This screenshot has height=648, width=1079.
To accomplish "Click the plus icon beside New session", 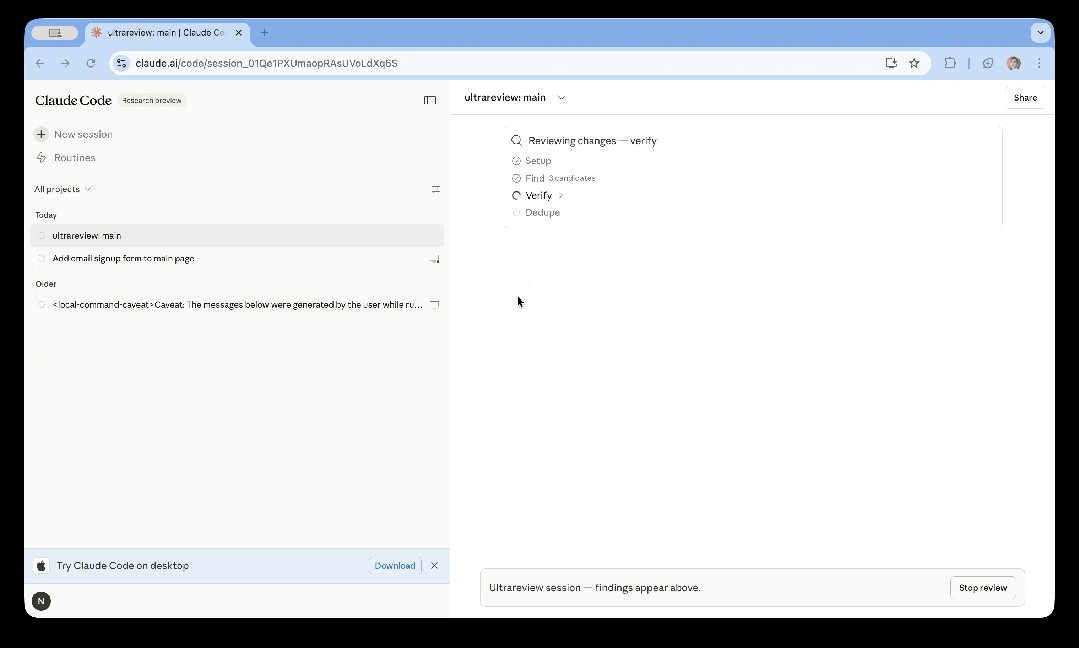I will (41, 134).
